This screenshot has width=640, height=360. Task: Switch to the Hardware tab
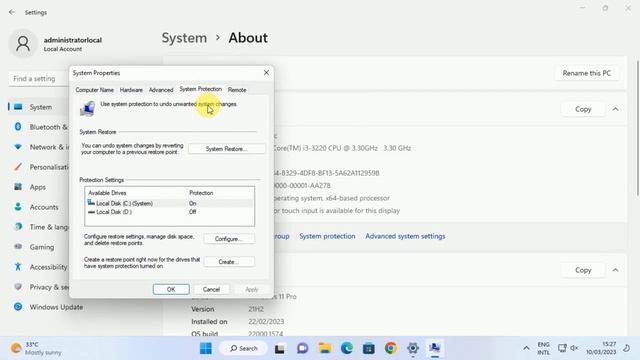point(131,90)
